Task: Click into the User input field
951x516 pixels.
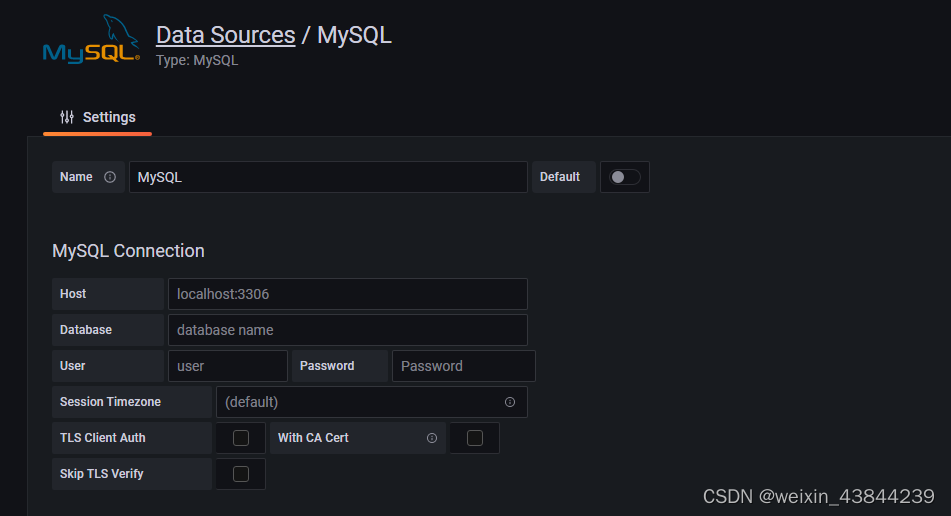Action: [x=227, y=366]
